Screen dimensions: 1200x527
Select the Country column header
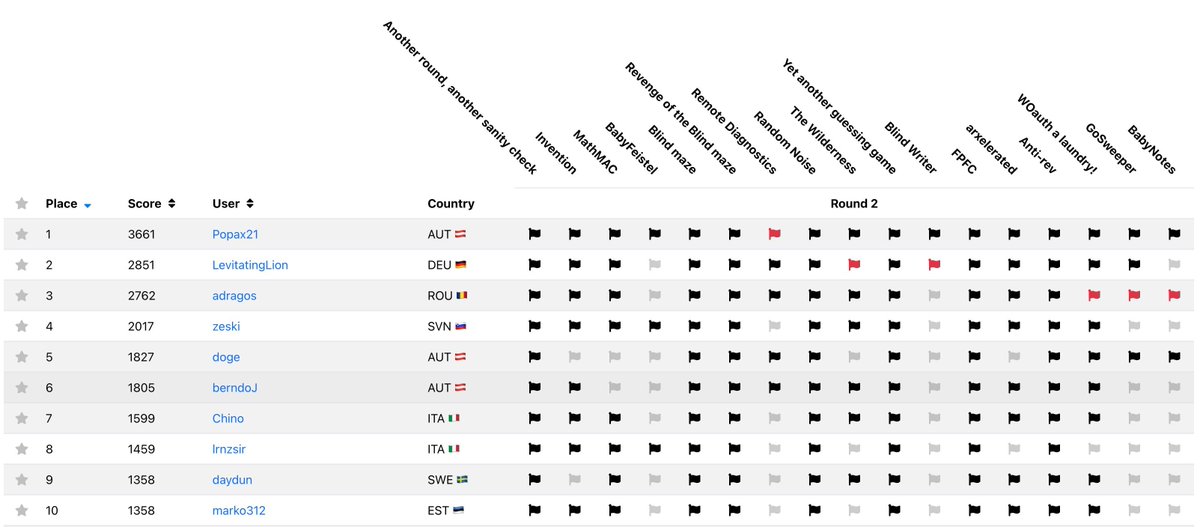(x=451, y=203)
